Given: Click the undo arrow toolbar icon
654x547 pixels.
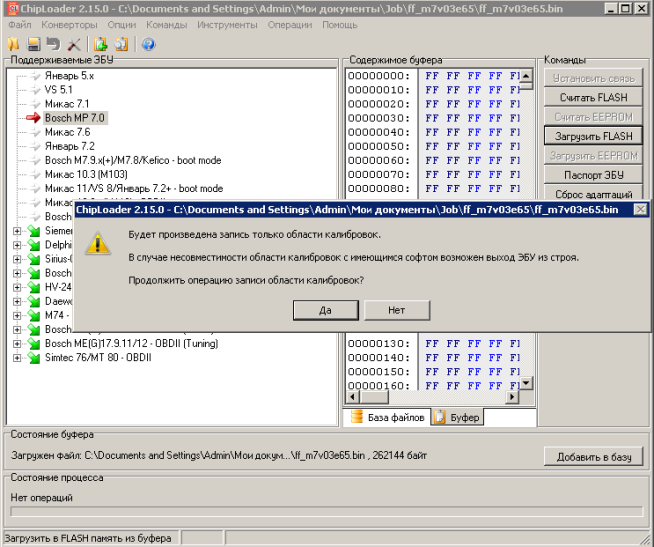Looking at the screenshot, I should 54,44.
